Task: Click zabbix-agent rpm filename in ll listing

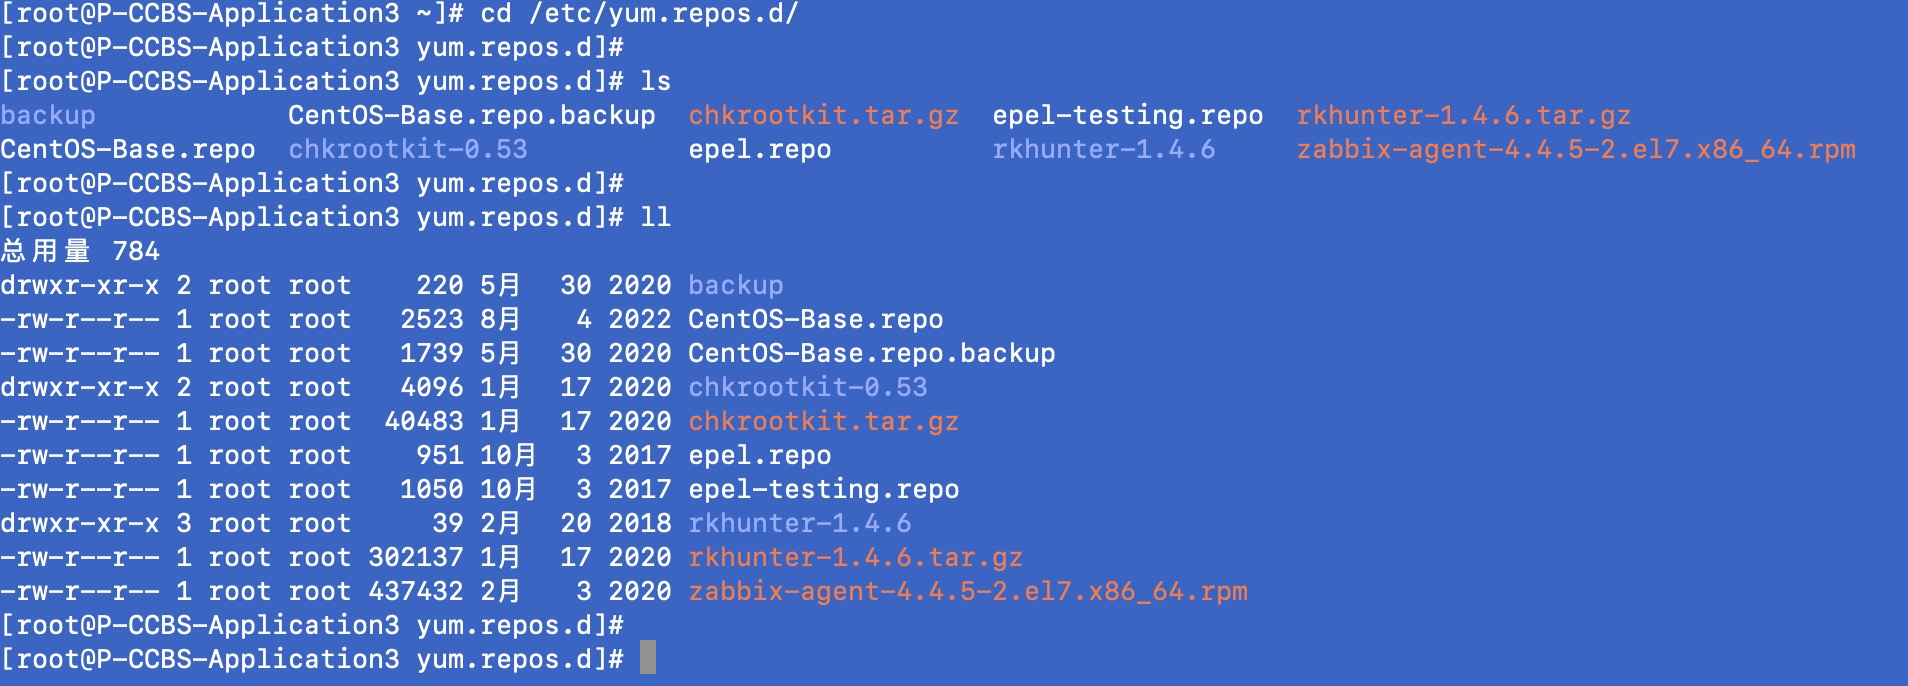Action: tap(968, 591)
